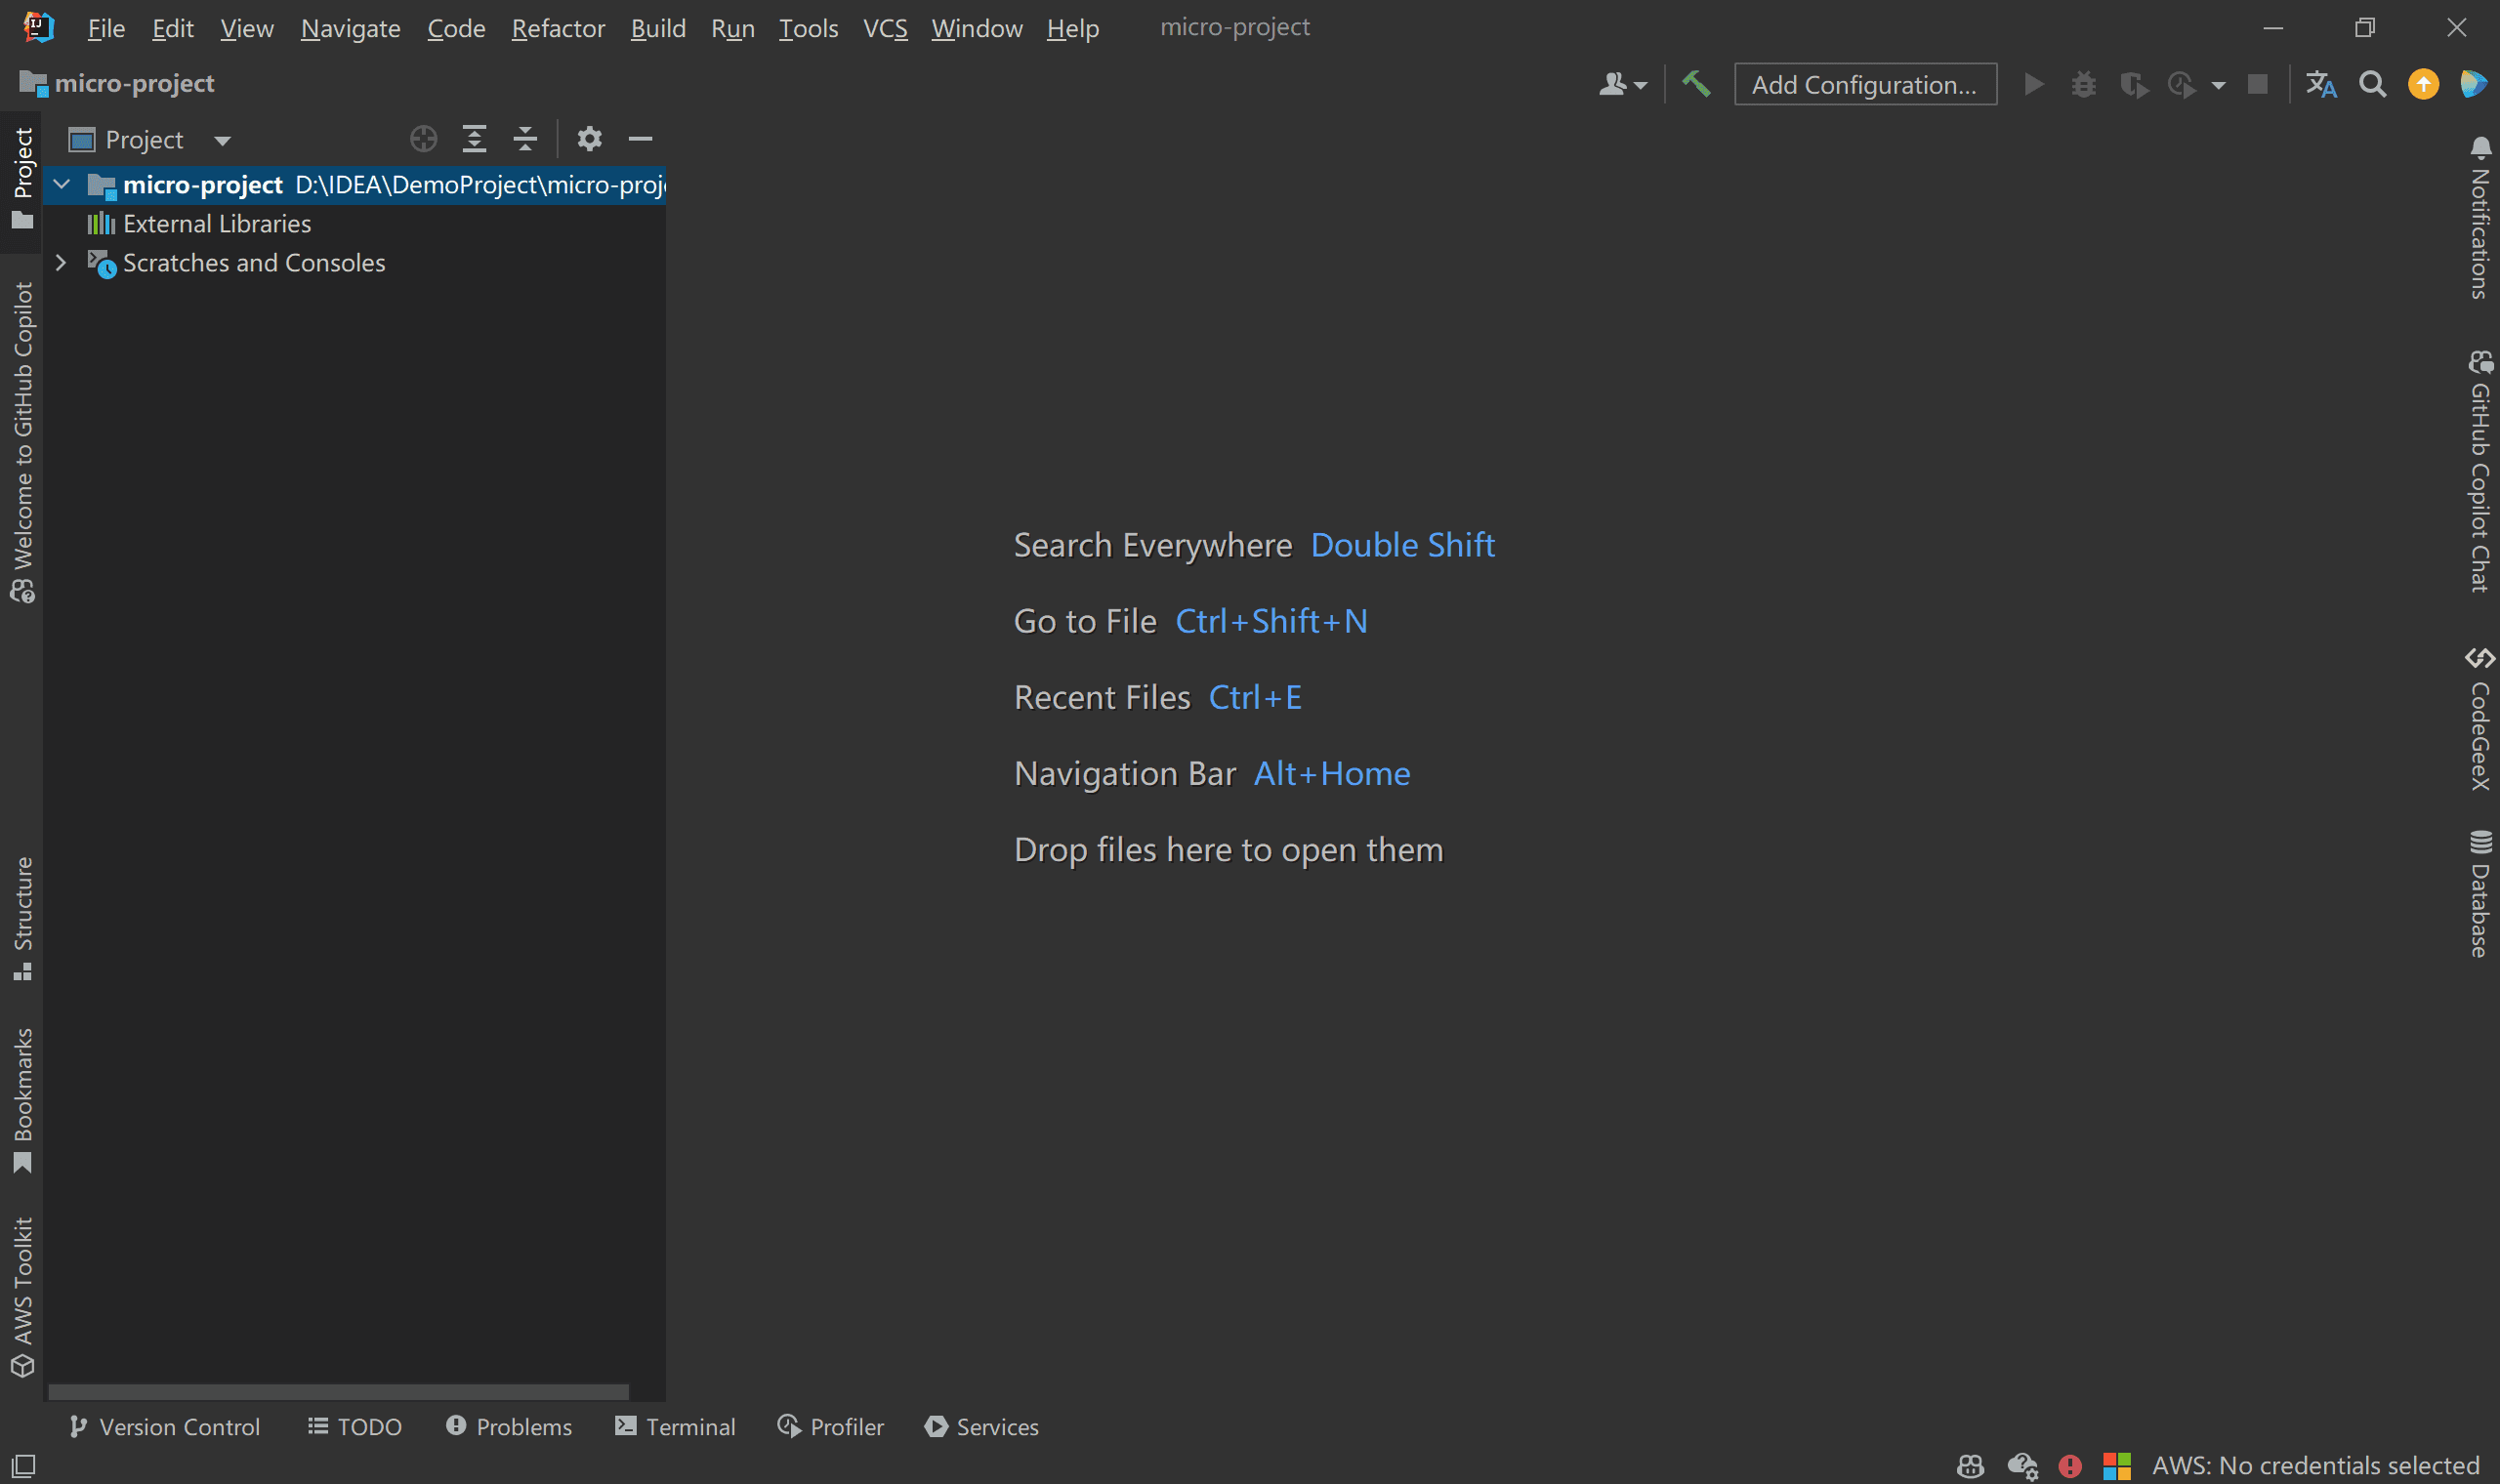Open the VCS menu

coord(885,28)
